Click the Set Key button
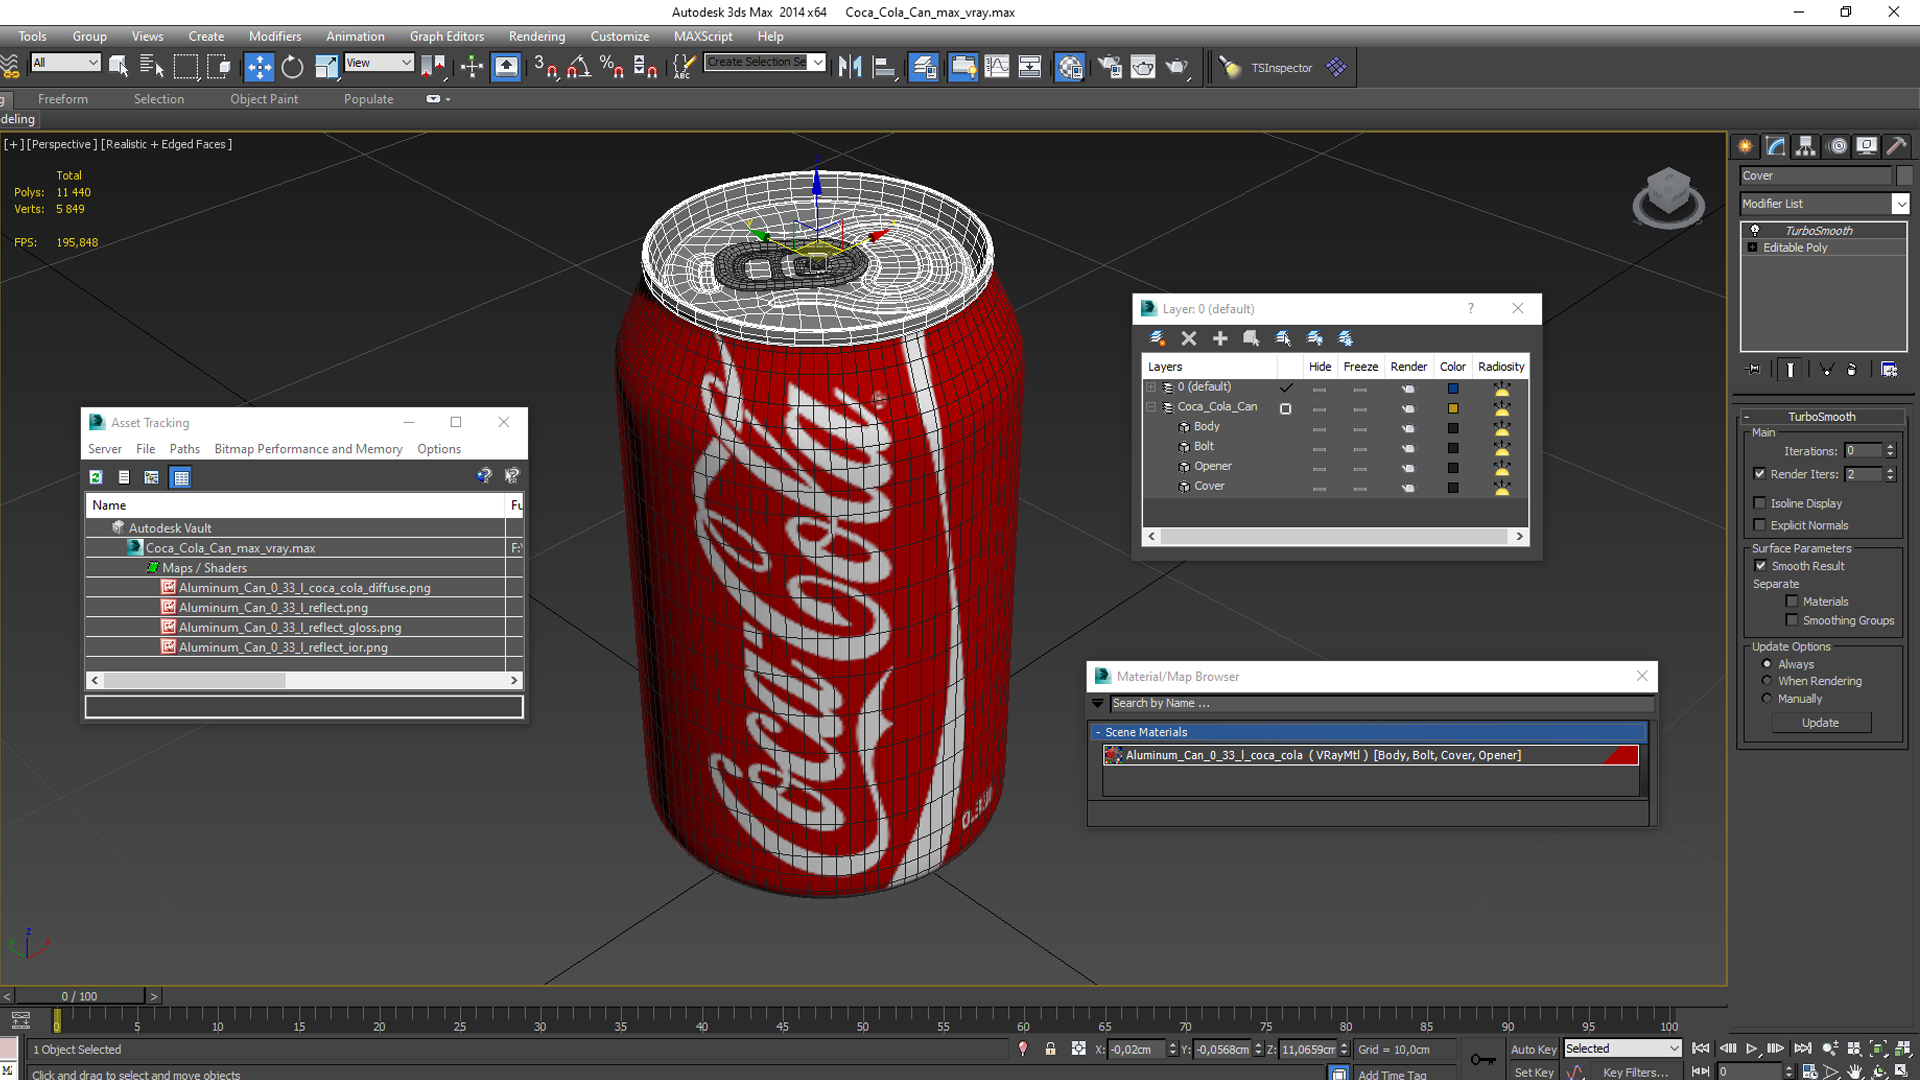Image resolution: width=1920 pixels, height=1080 pixels. coord(1533,1072)
